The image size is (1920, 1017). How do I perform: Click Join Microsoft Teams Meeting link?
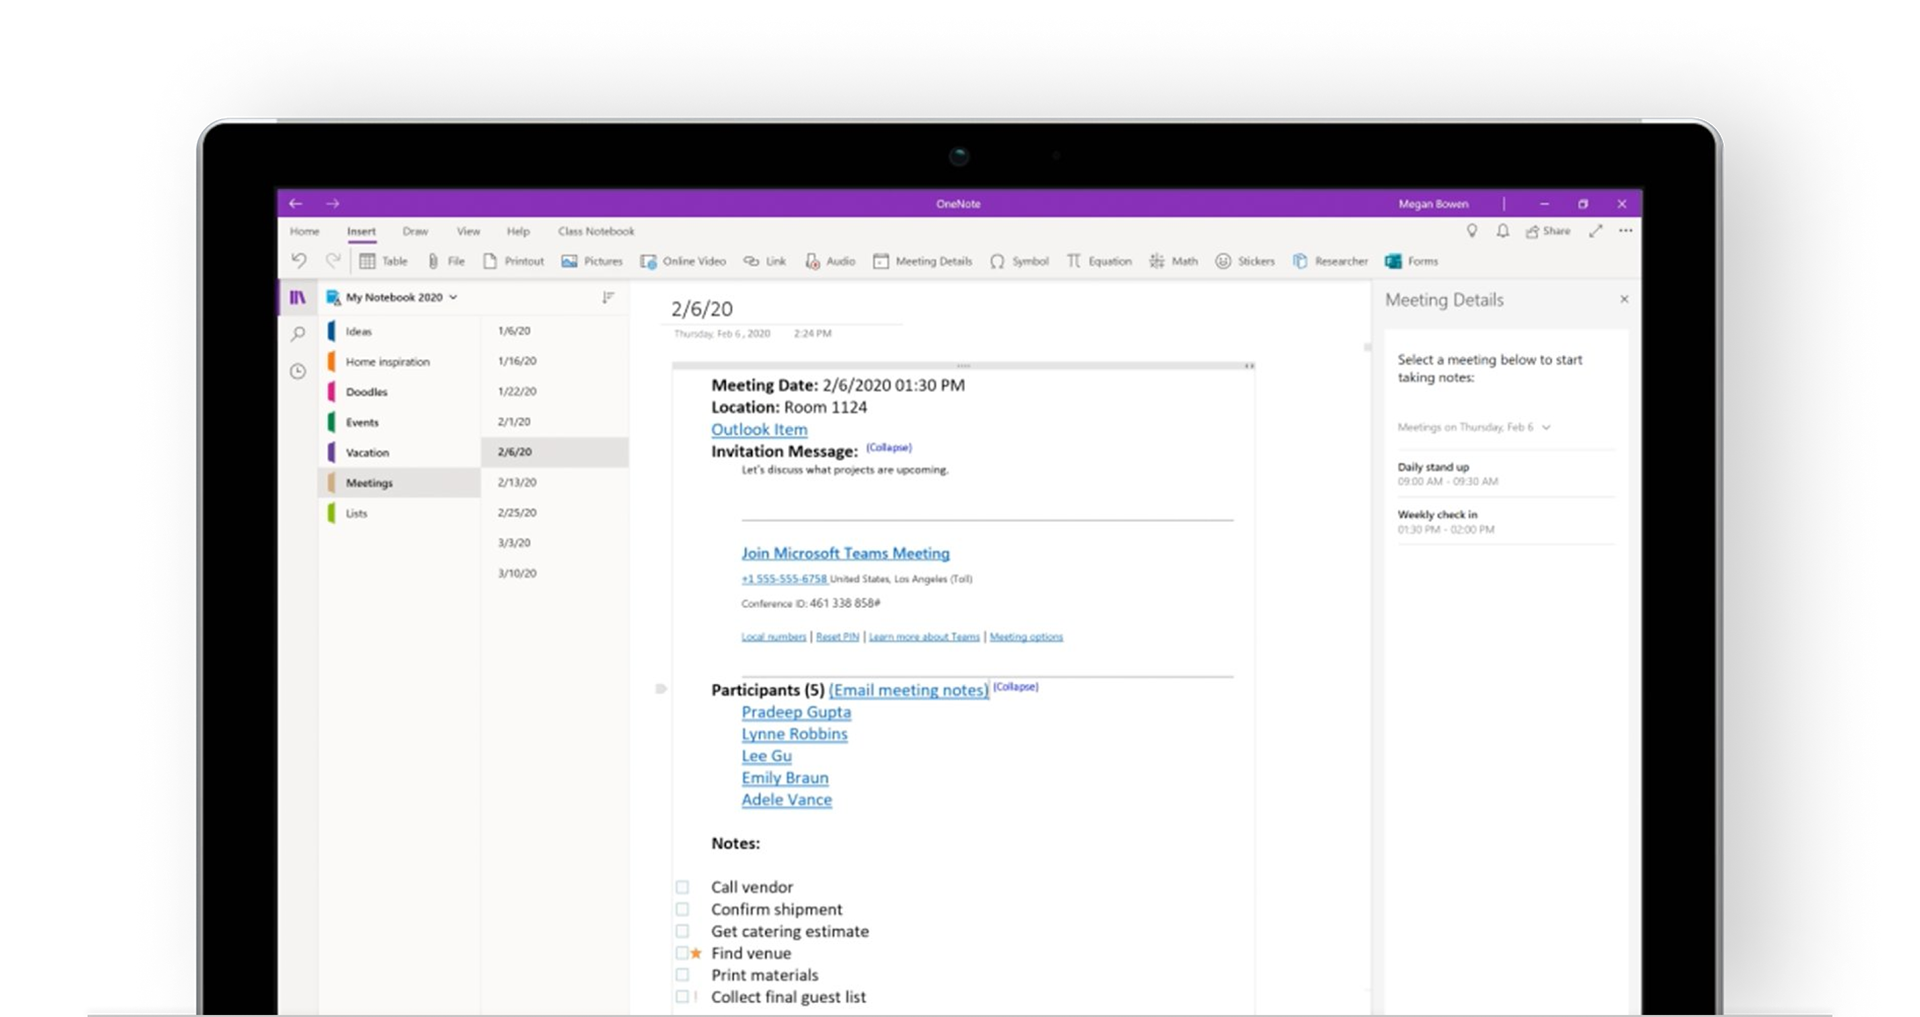[x=845, y=553]
